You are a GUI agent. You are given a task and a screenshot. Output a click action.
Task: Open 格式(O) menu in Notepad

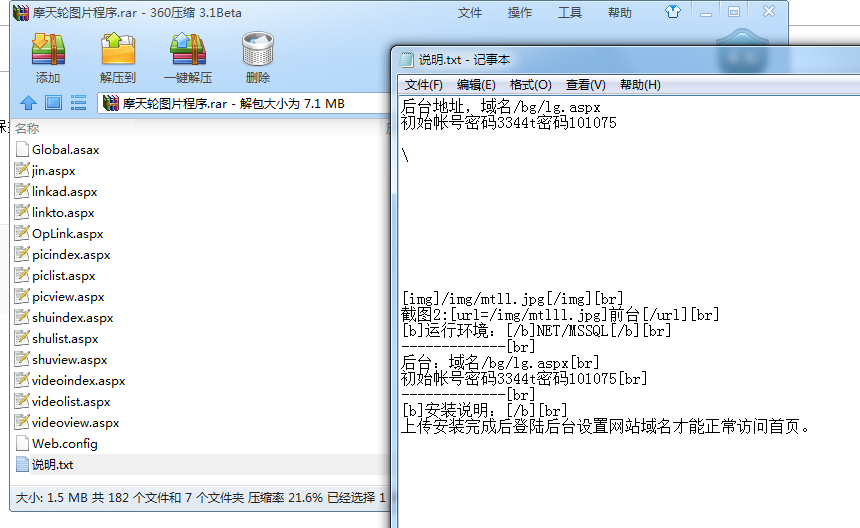click(530, 85)
